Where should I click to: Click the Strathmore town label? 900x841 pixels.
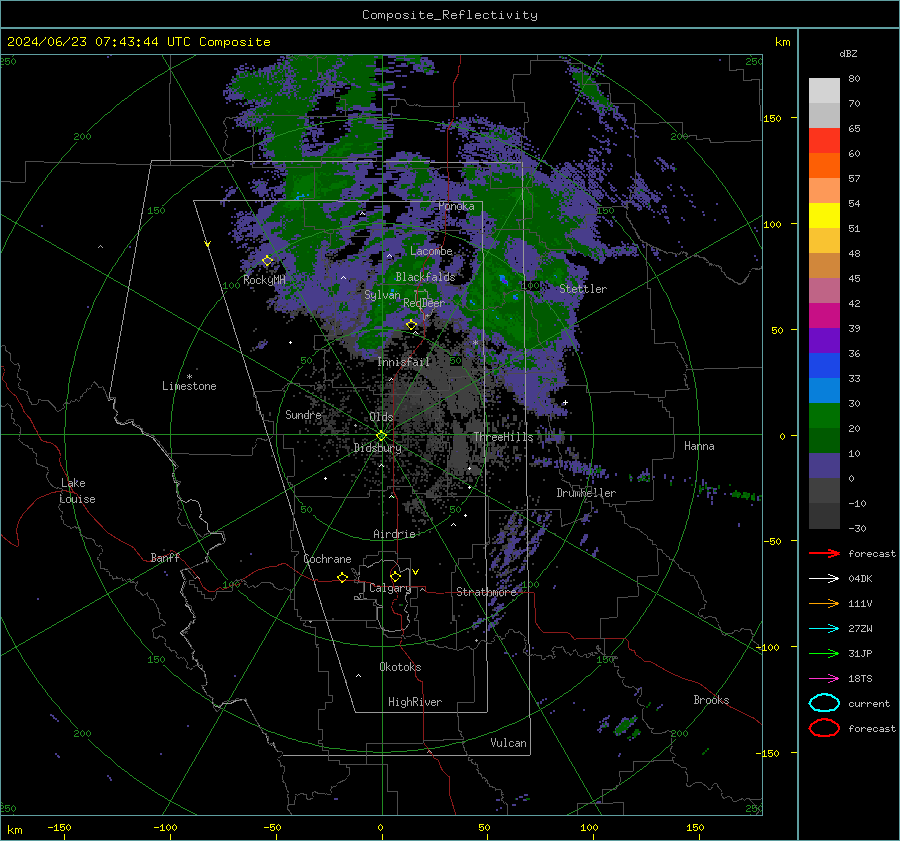(486, 592)
